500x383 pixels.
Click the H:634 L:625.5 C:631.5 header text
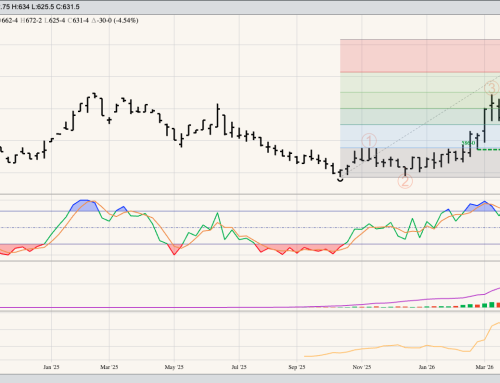46,7
